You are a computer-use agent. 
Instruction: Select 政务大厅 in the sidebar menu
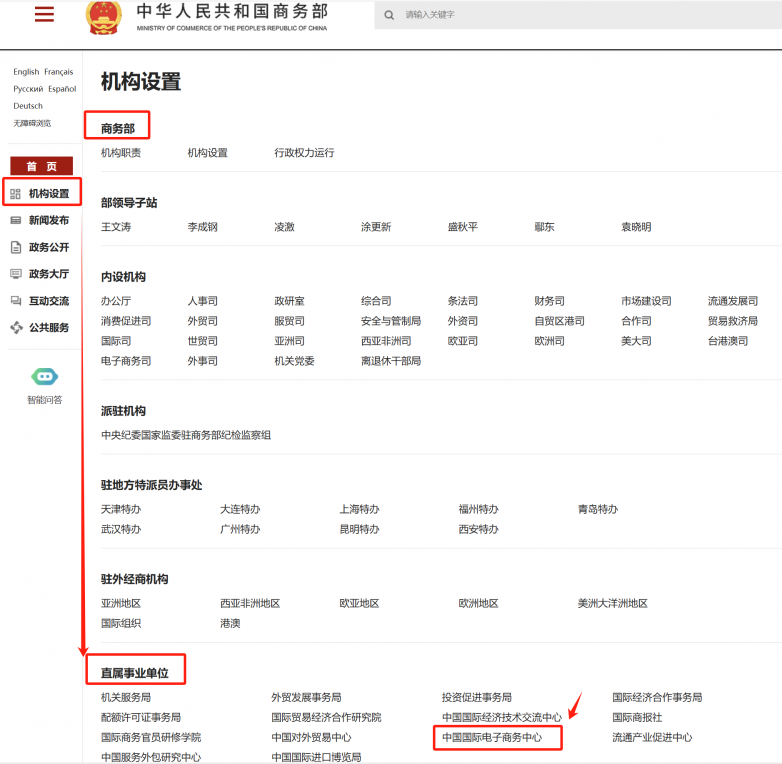click(49, 274)
